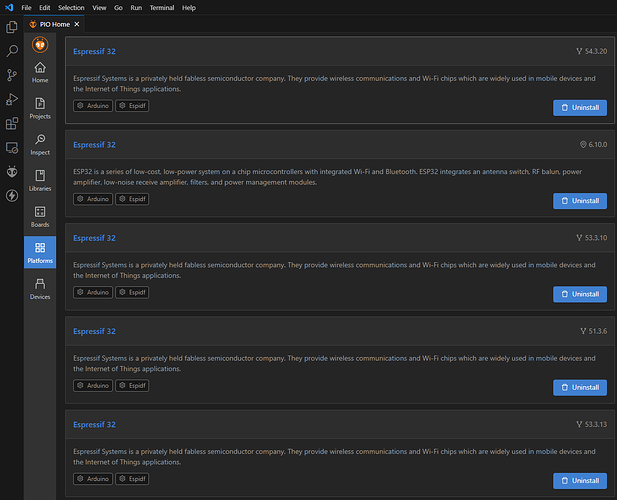Open the Explorer view in activity bar

pyautogui.click(x=12, y=27)
